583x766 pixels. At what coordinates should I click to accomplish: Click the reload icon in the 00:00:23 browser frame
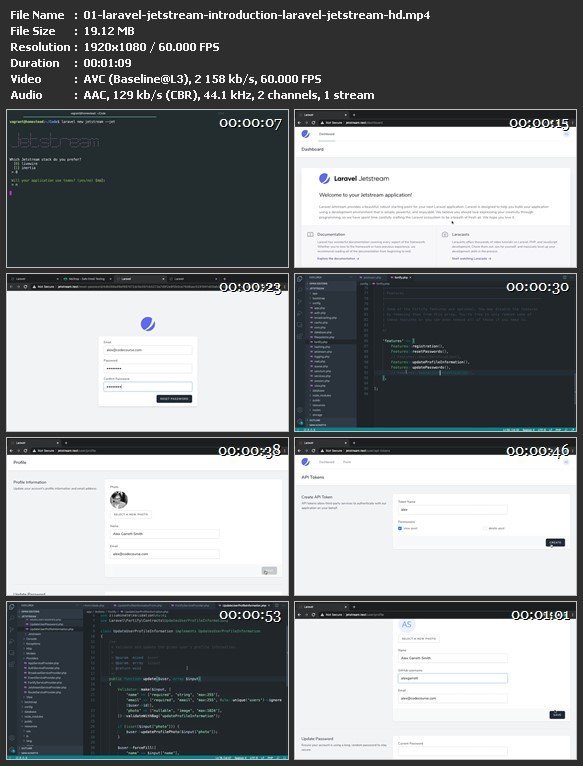pyautogui.click(x=25, y=287)
